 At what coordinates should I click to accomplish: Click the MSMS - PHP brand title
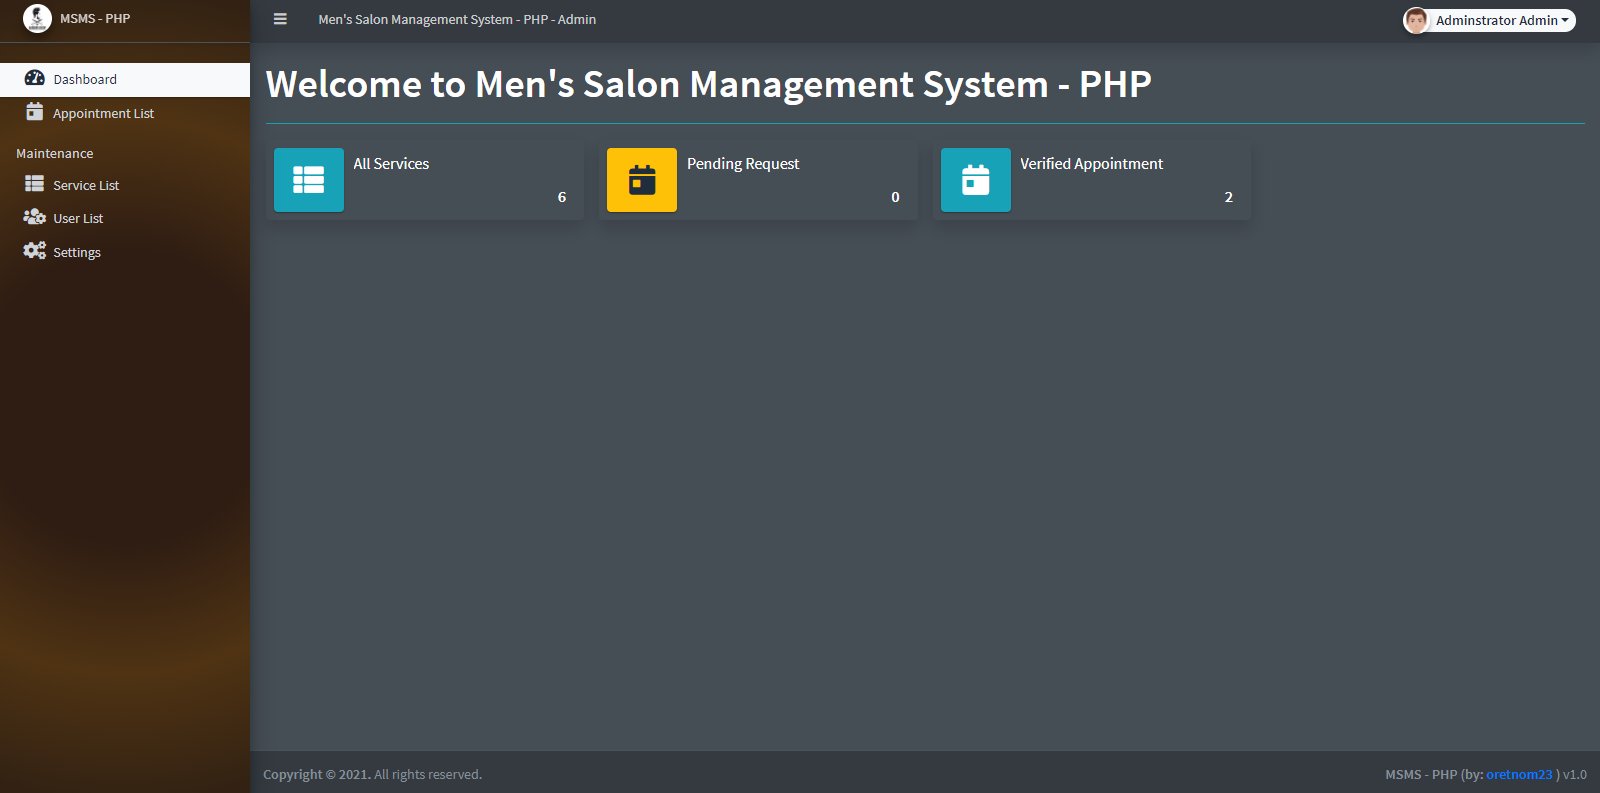(x=95, y=19)
